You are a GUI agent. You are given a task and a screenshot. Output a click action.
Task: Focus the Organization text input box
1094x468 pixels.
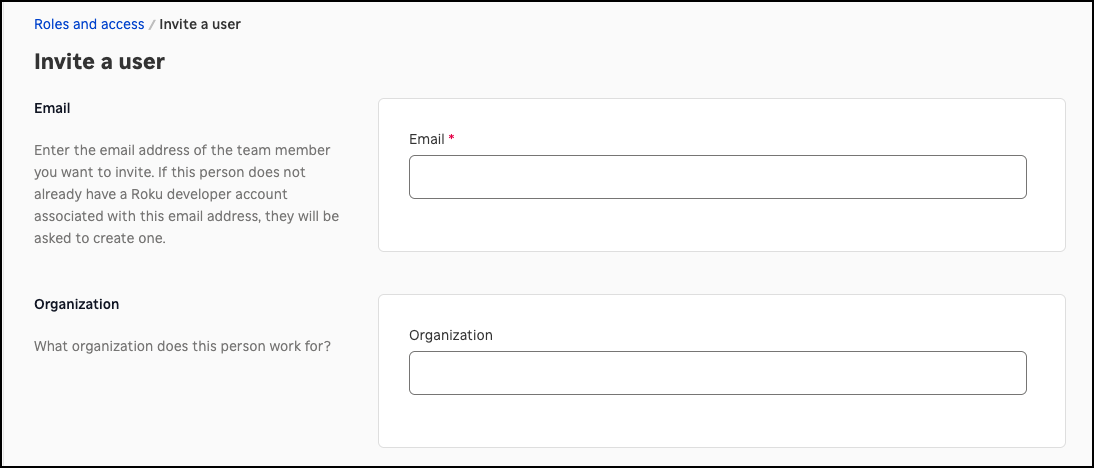[717, 373]
